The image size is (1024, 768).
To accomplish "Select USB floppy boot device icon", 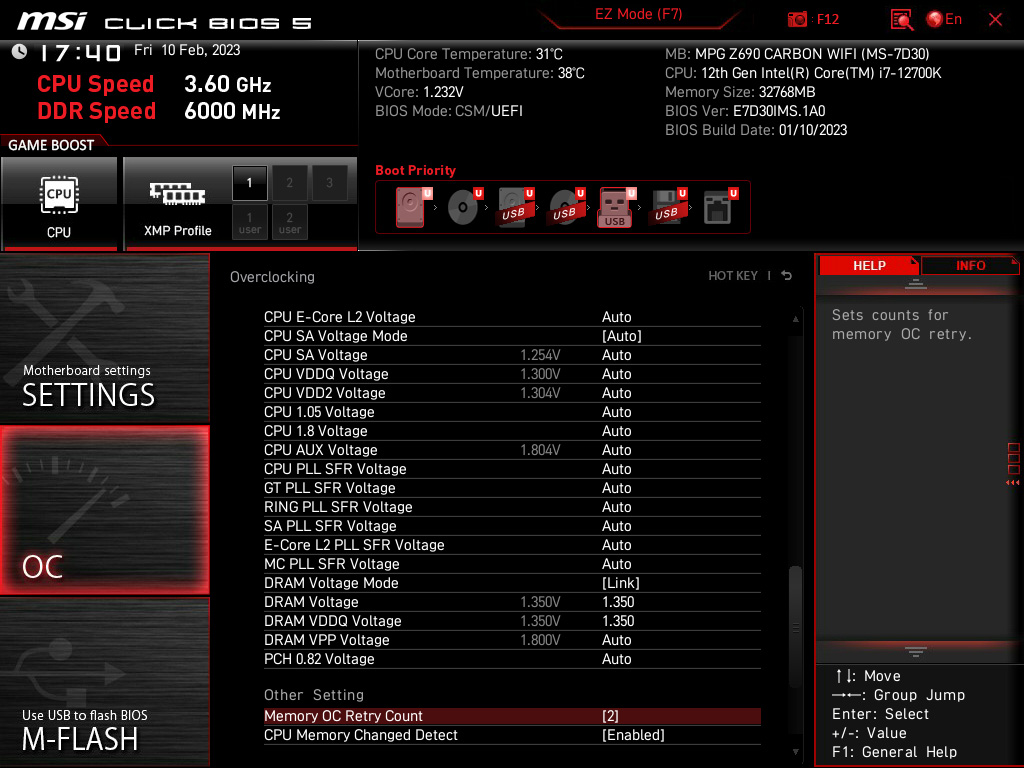I will pyautogui.click(x=667, y=207).
